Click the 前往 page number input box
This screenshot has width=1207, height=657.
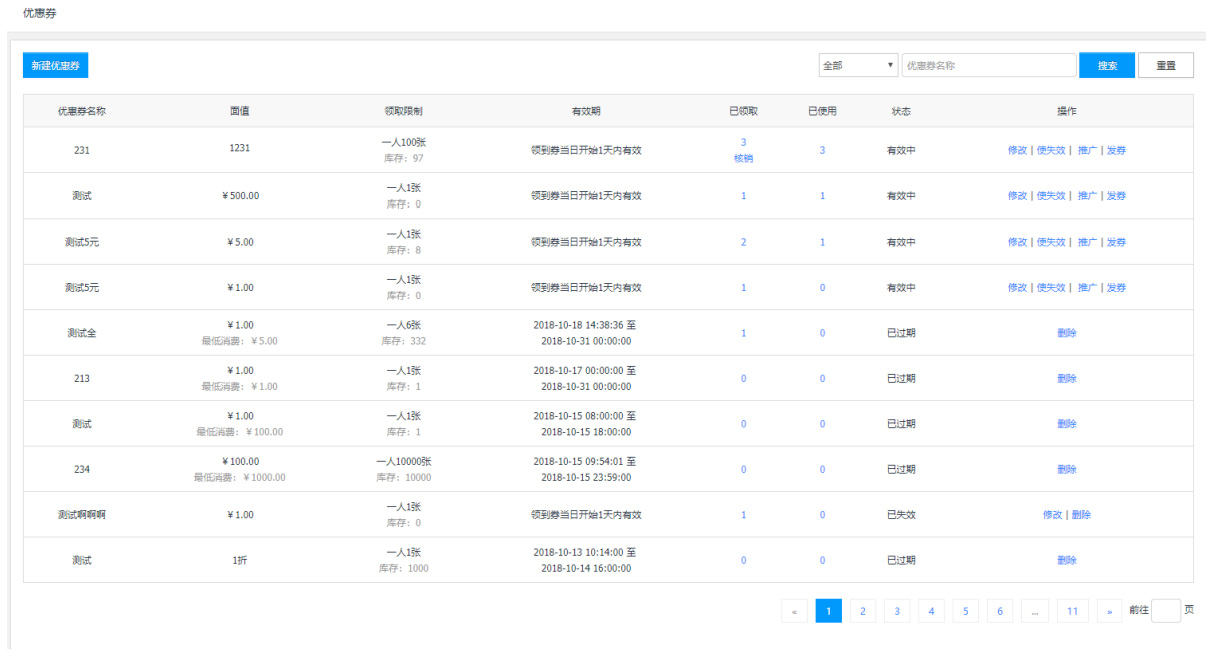(x=1165, y=611)
